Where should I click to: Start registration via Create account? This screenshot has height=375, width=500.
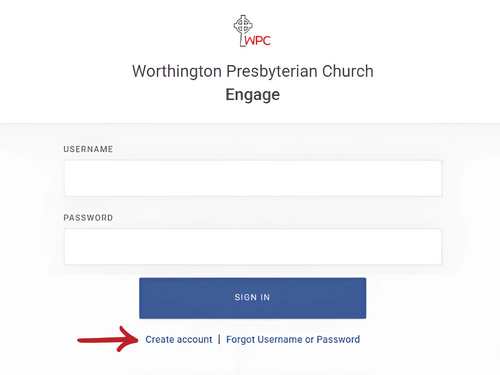pyautogui.click(x=179, y=339)
